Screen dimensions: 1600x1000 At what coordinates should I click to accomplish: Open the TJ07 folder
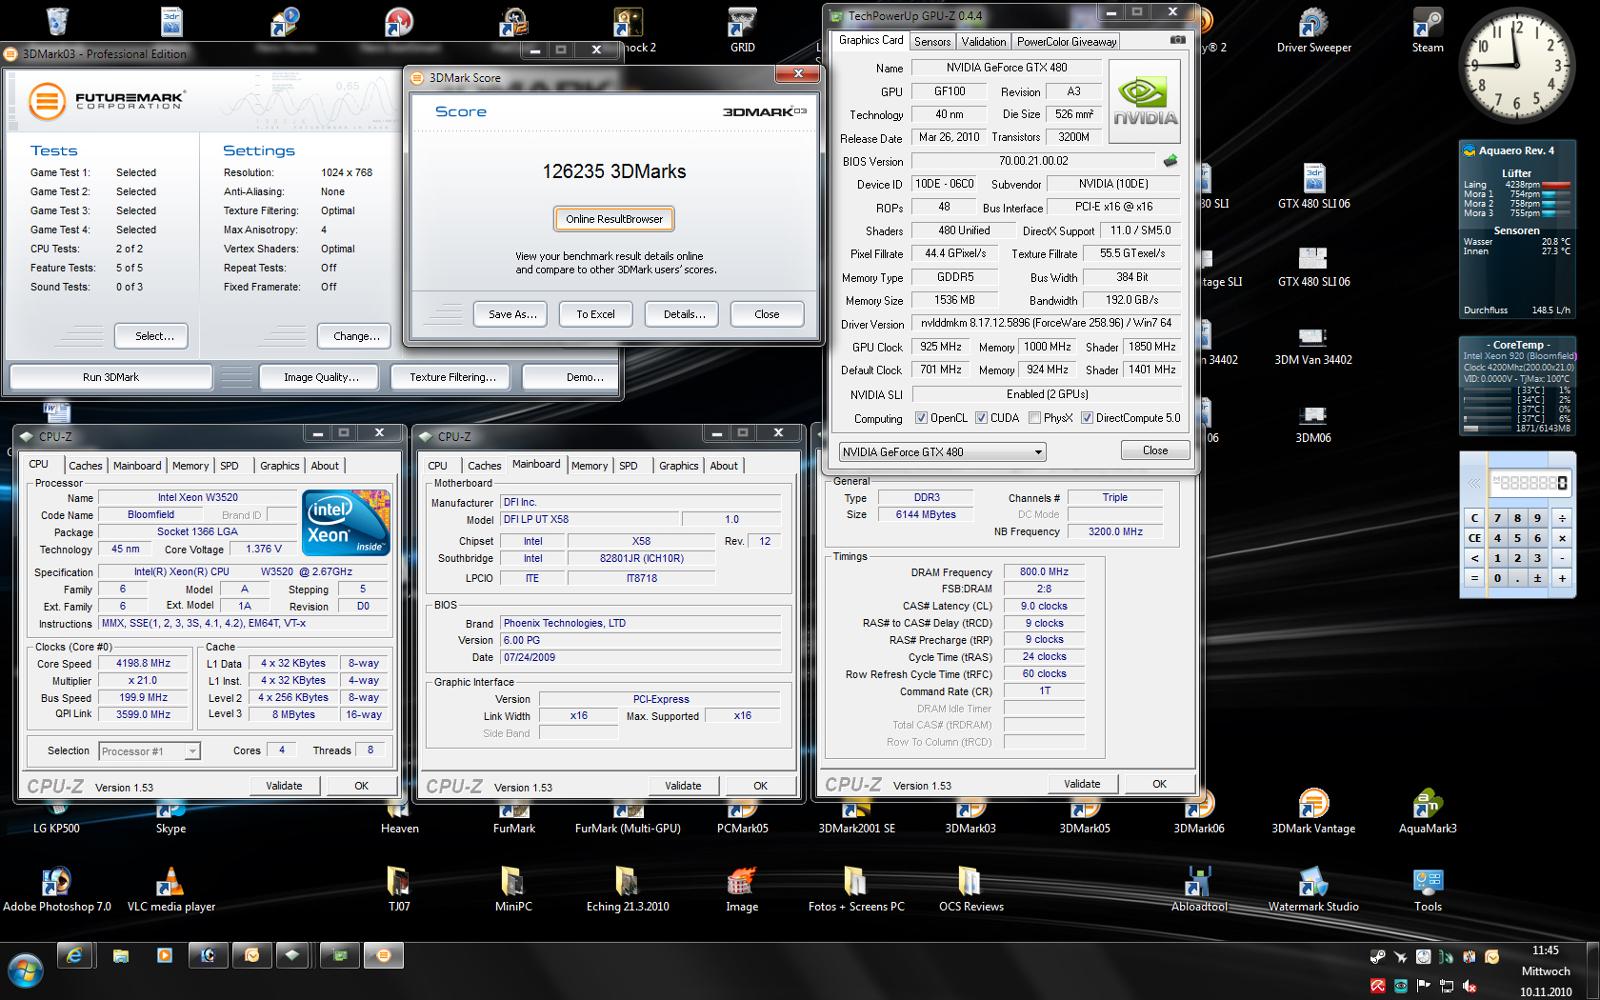coord(399,890)
